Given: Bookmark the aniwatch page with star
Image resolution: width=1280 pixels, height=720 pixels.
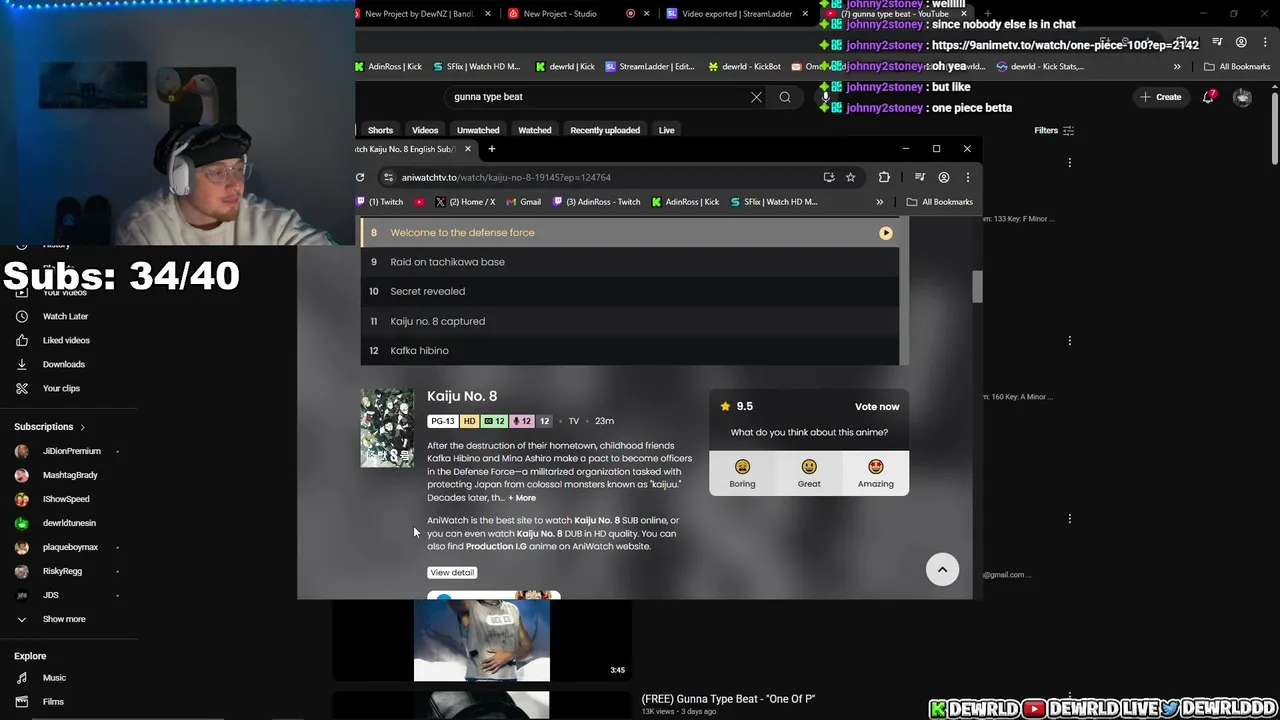Looking at the screenshot, I should (x=850, y=177).
